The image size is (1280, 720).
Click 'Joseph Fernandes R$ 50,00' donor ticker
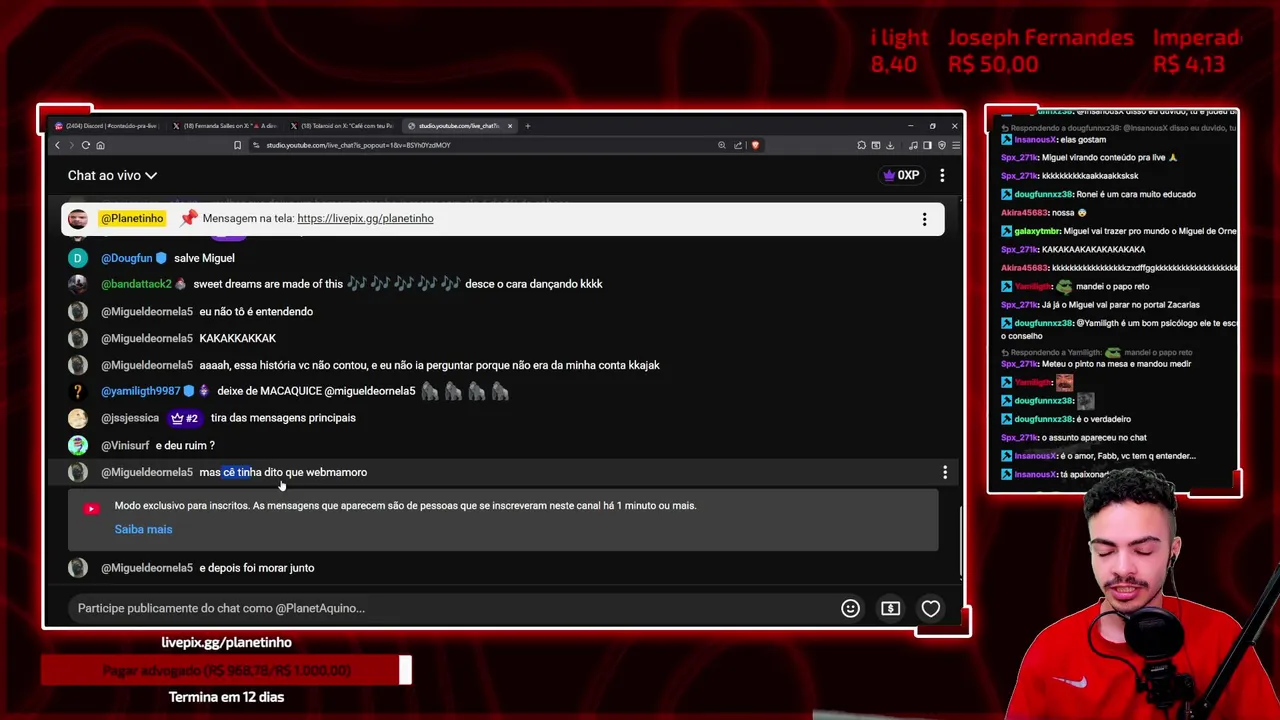tap(1040, 51)
